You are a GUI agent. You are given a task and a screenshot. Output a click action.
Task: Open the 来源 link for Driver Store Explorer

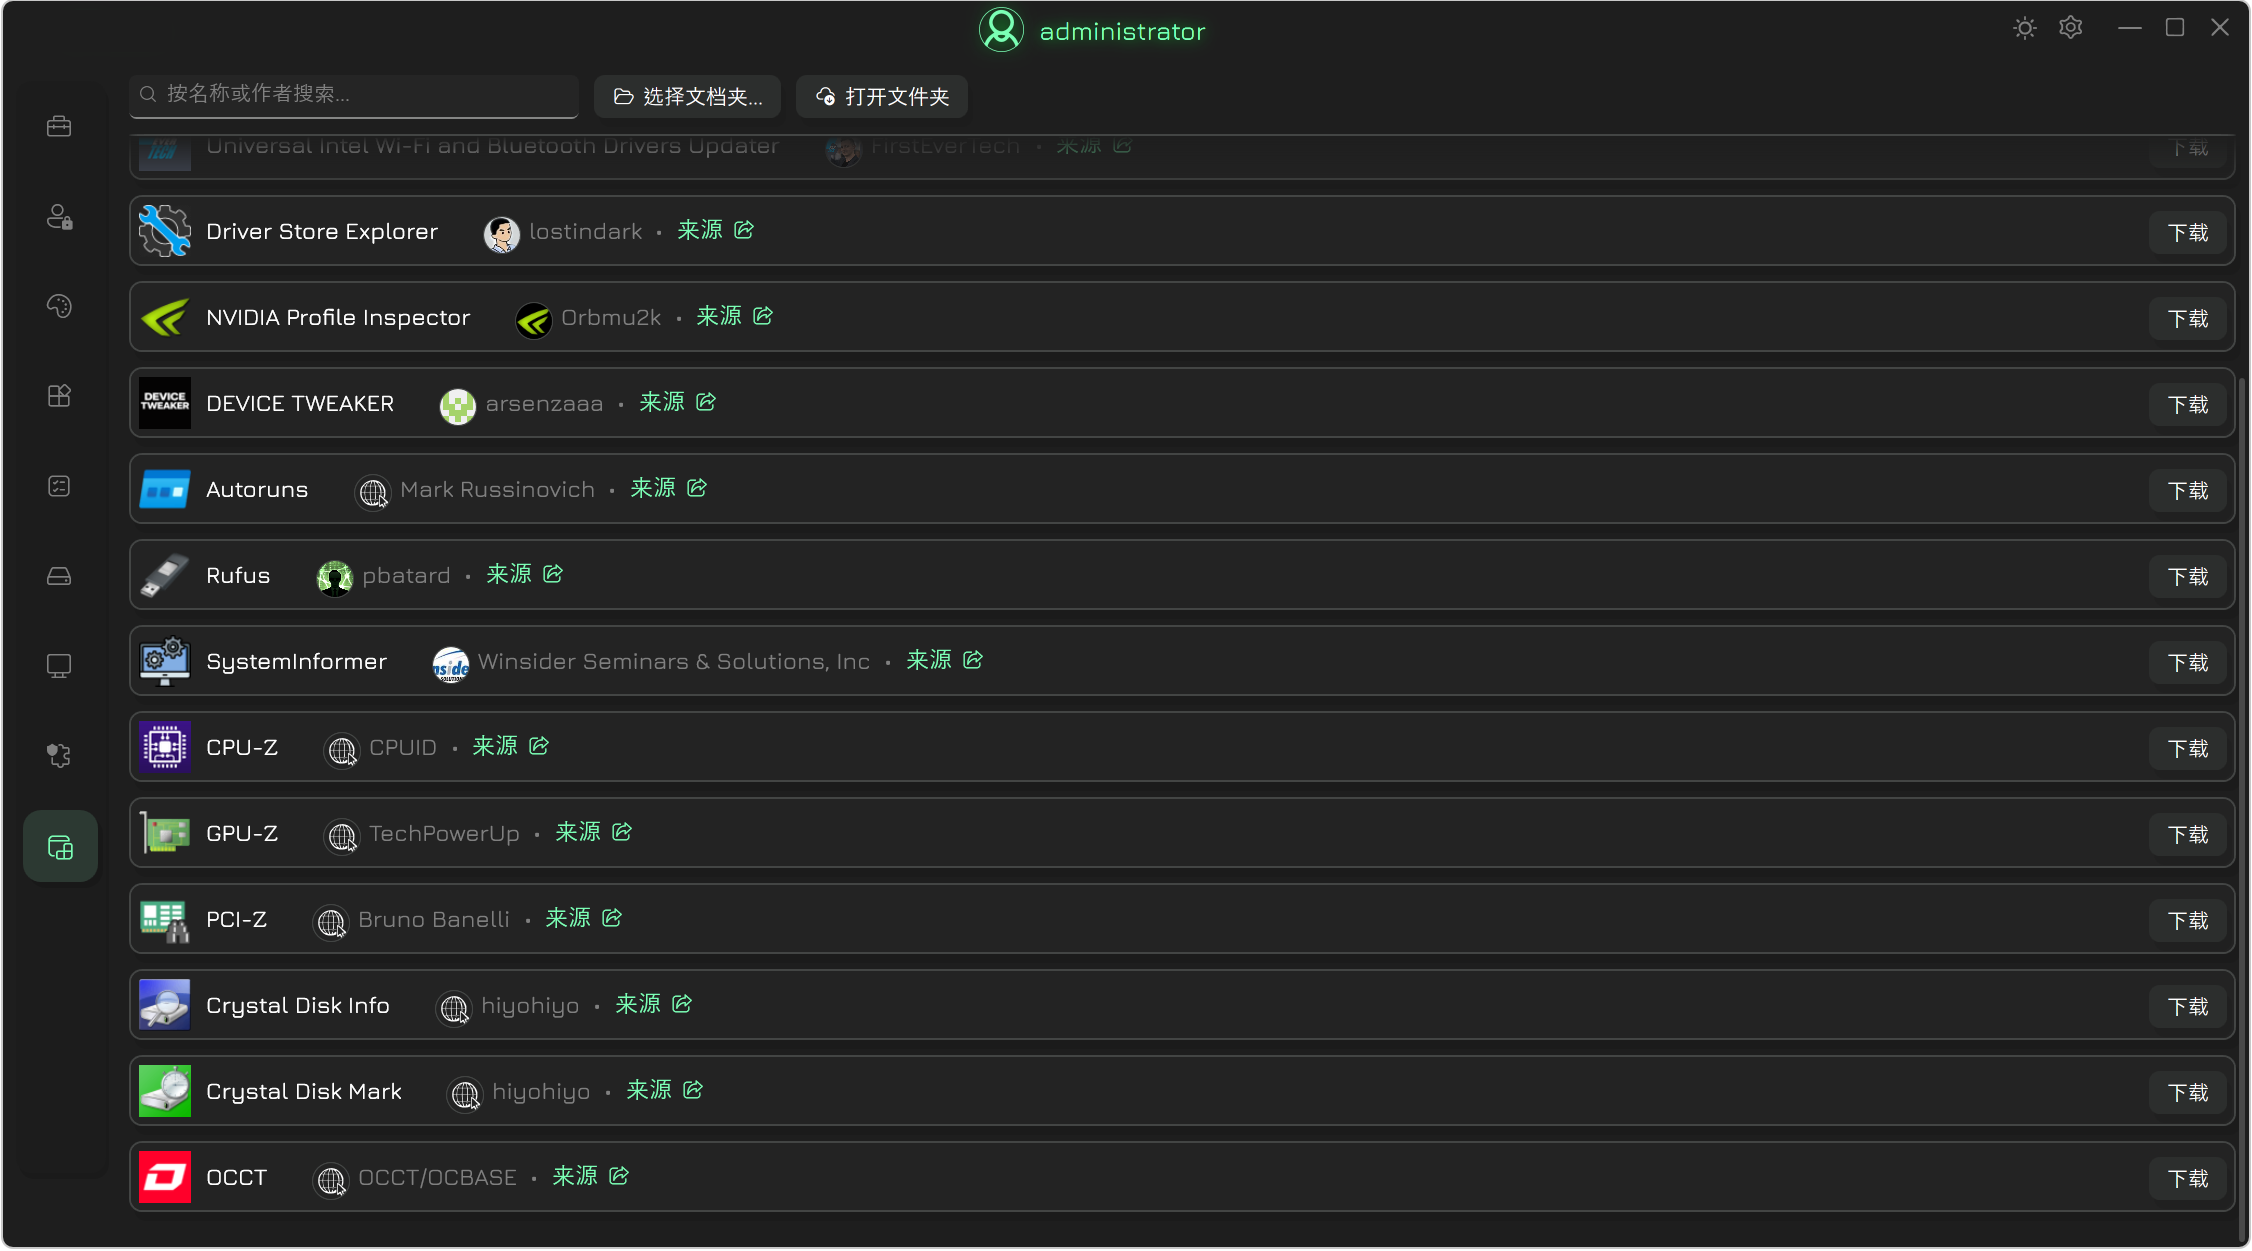pyautogui.click(x=716, y=230)
